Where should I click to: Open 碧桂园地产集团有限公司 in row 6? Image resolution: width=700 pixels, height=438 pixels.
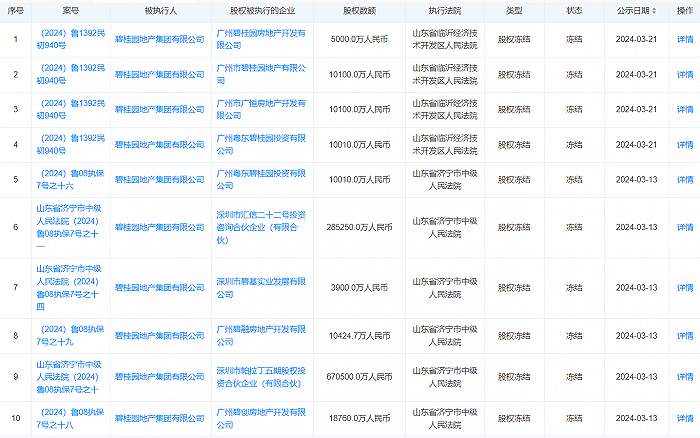coord(159,227)
